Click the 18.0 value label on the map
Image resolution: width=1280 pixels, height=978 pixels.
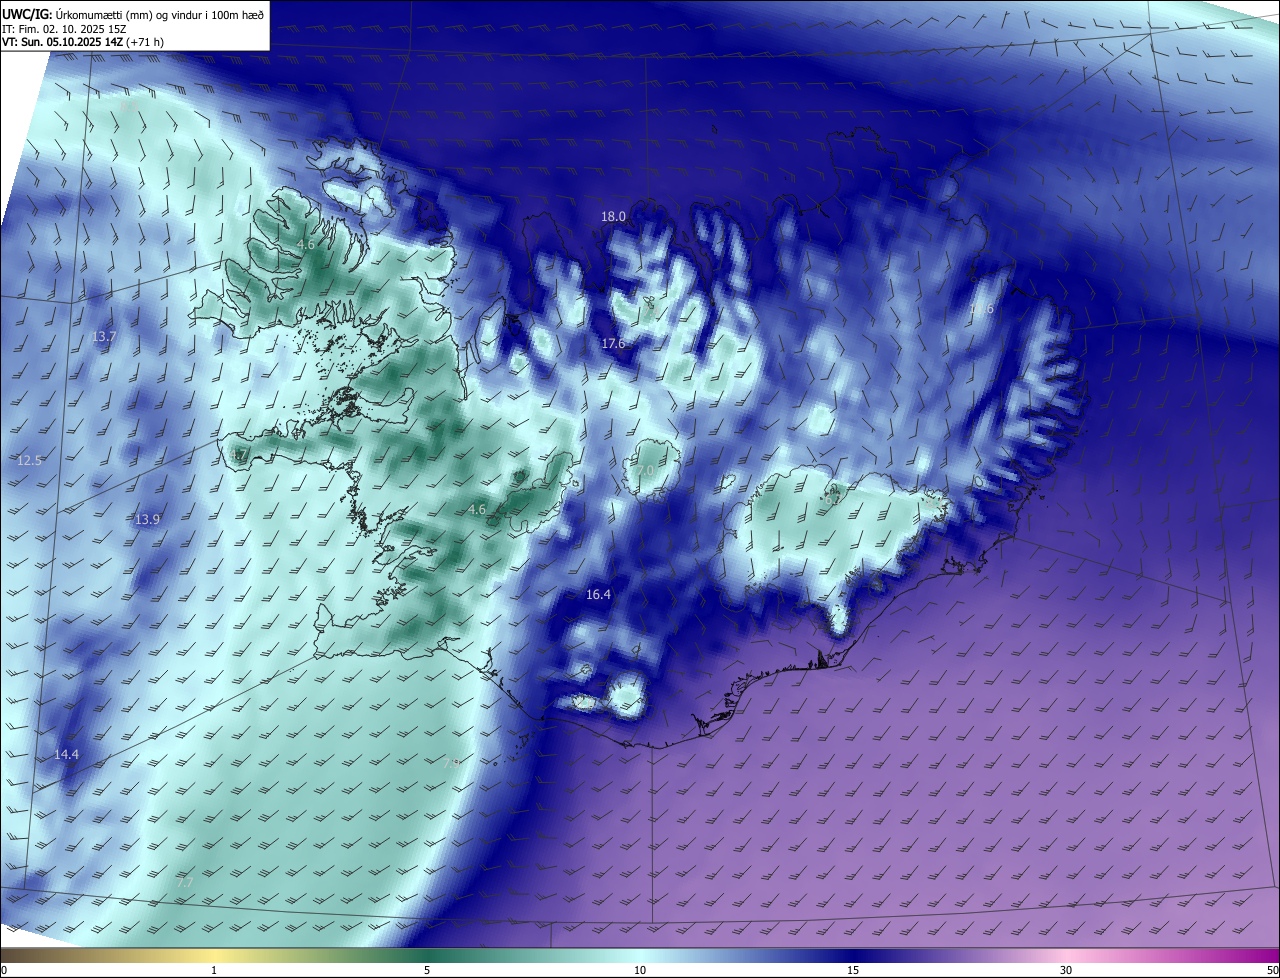point(613,217)
